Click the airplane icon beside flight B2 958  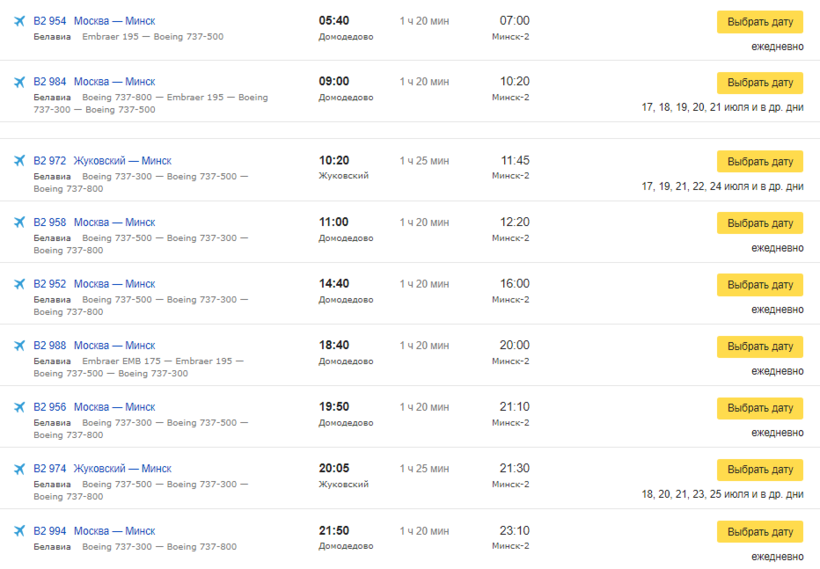point(19,222)
